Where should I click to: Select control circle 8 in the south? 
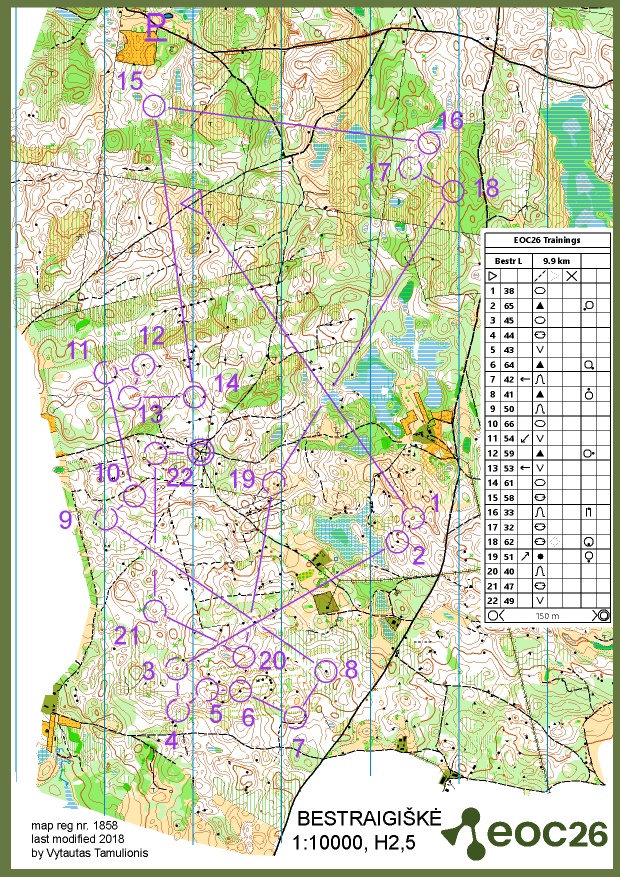(325, 671)
